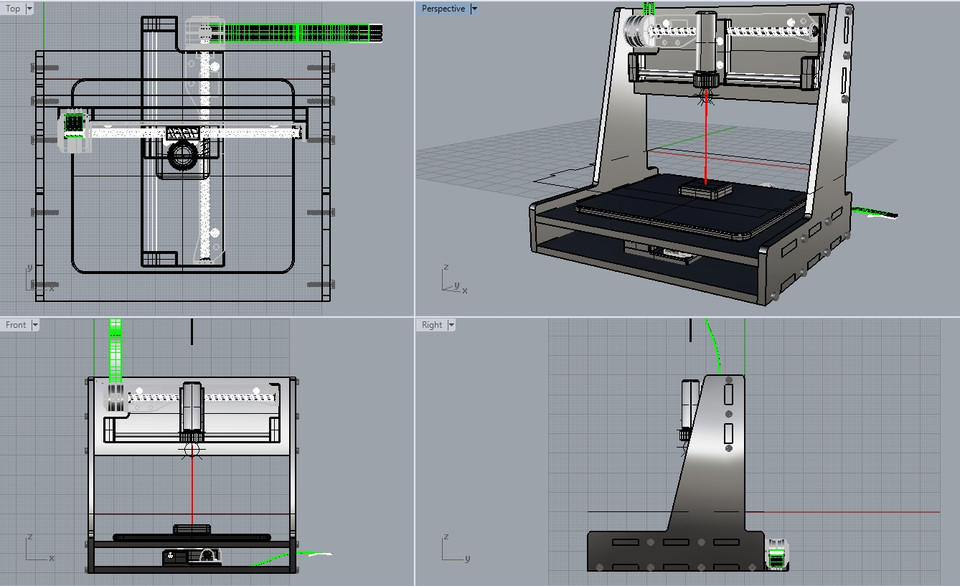Open the Perspective viewport dropdown menu

pyautogui.click(x=475, y=8)
